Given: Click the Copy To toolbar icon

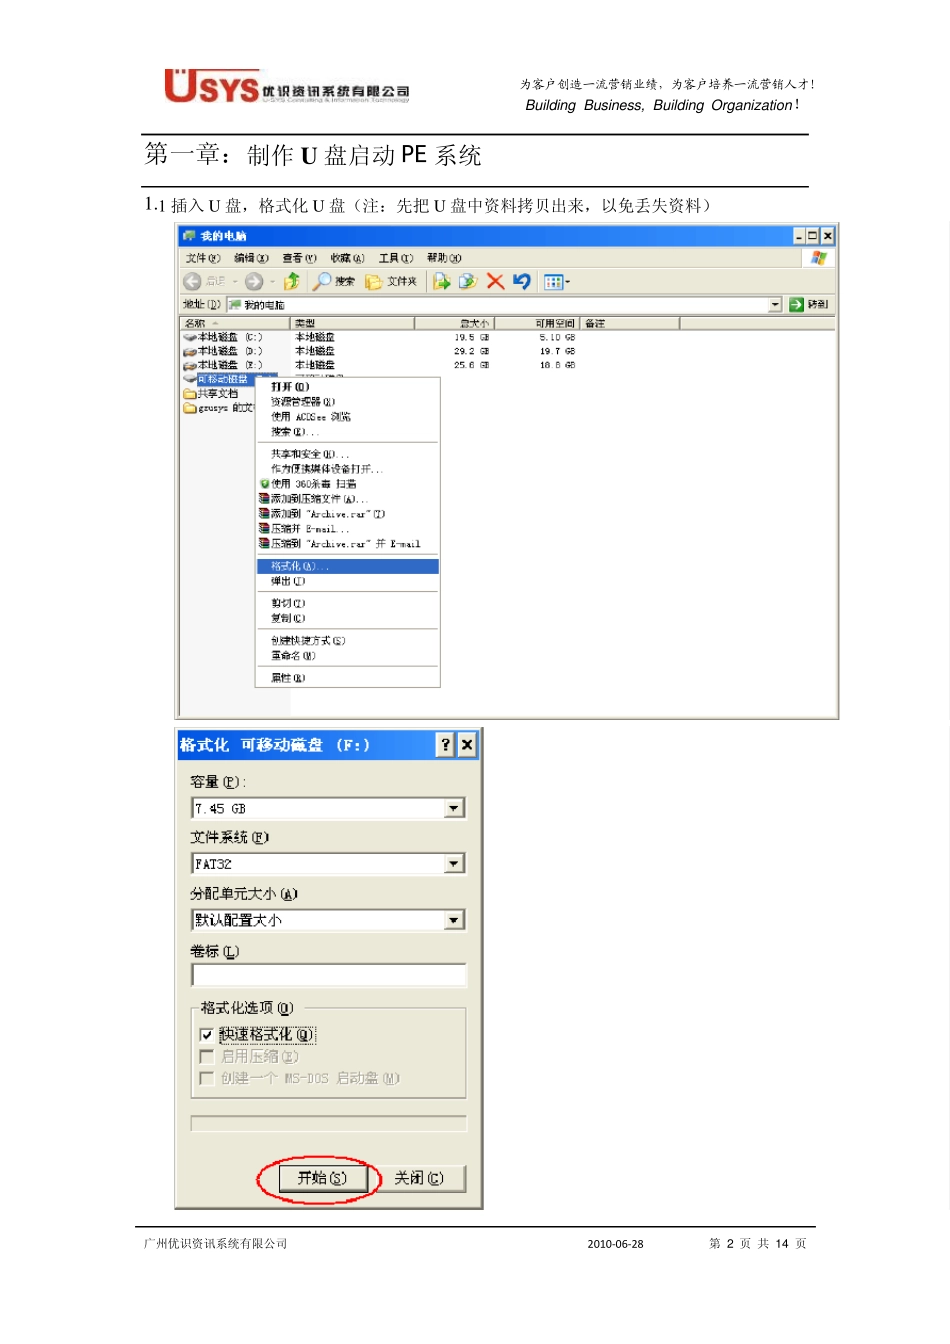Looking at the screenshot, I should 467,282.
